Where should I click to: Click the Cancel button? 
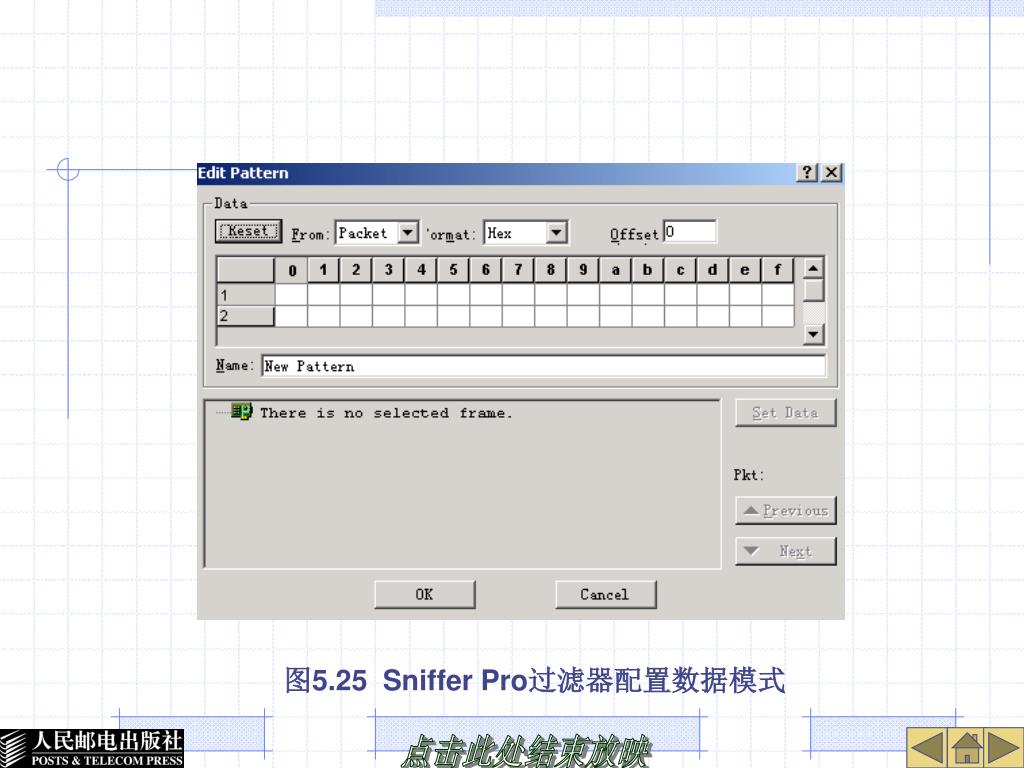[605, 594]
